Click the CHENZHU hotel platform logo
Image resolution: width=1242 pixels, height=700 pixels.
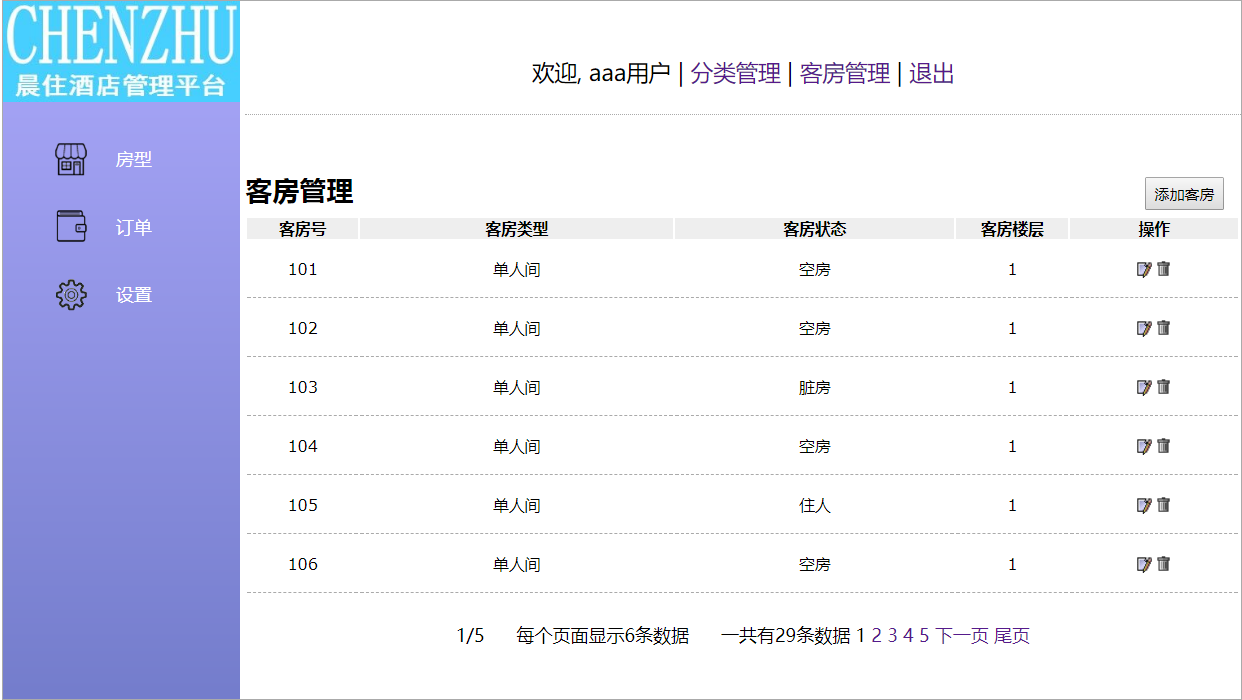121,51
